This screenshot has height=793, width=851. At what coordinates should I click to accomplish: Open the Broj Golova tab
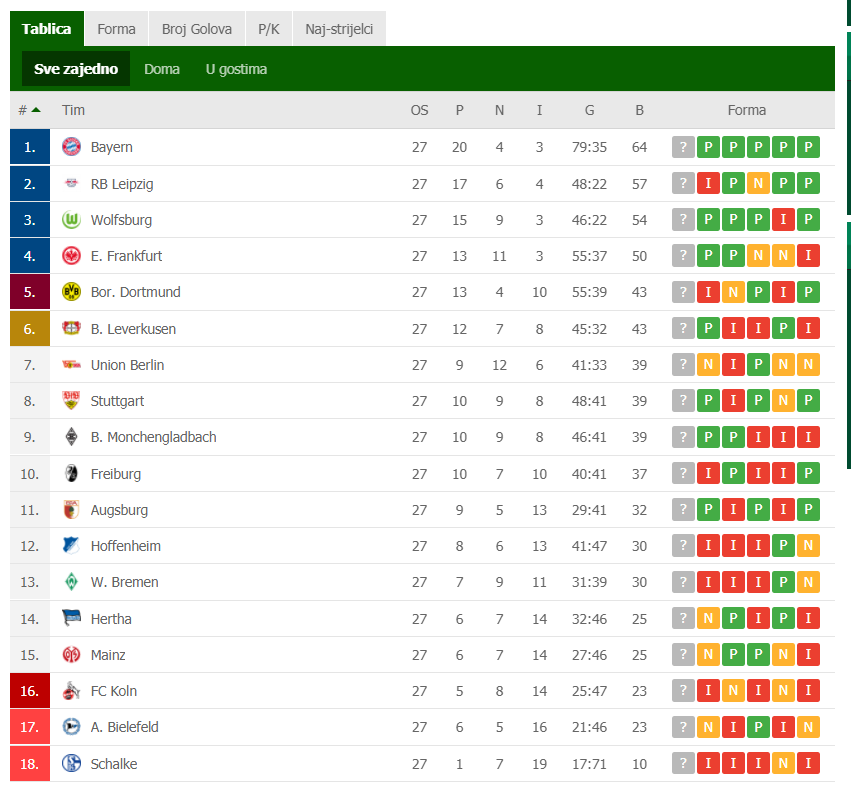(x=197, y=29)
